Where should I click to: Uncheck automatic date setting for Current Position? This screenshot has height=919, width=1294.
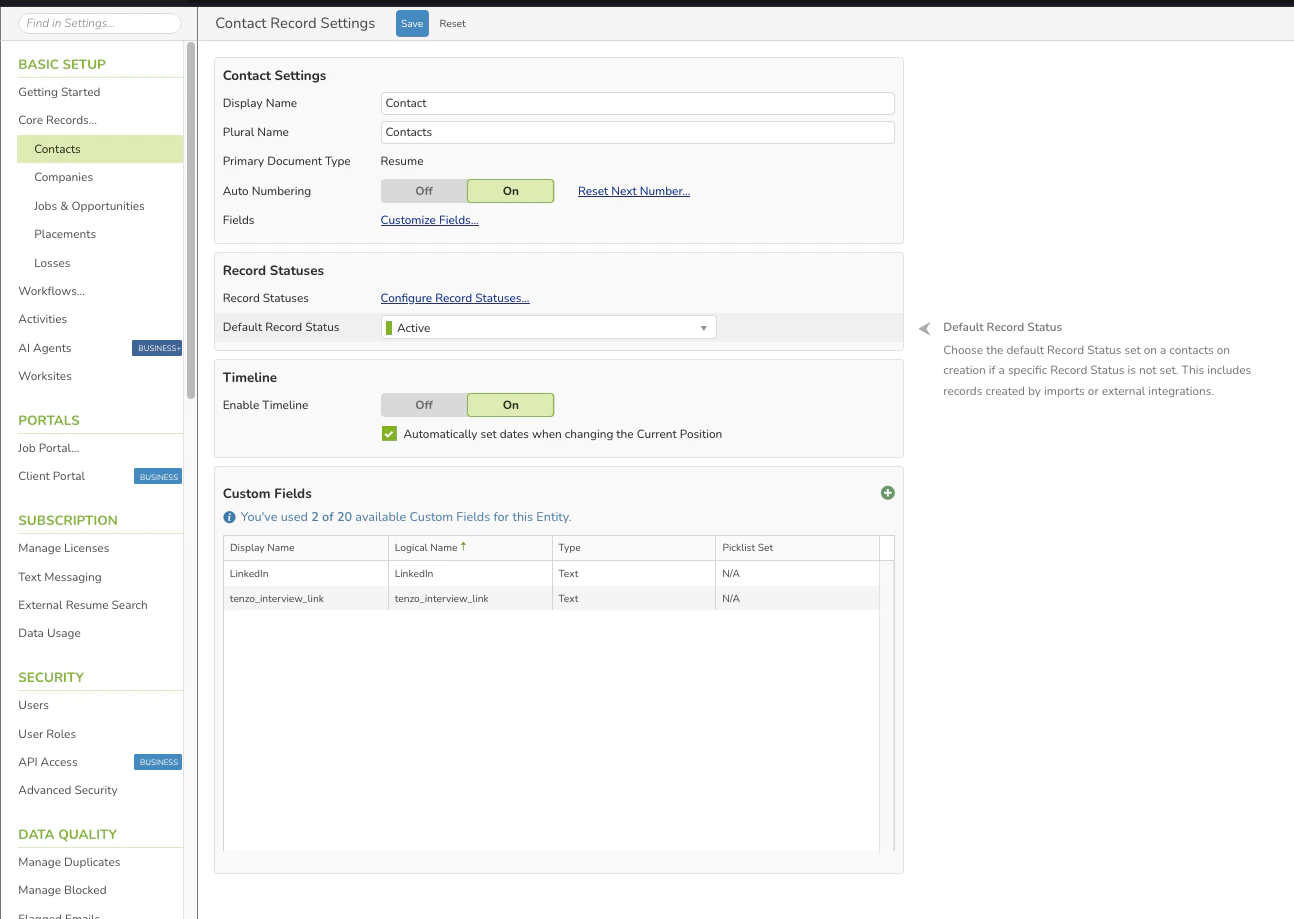coord(389,433)
